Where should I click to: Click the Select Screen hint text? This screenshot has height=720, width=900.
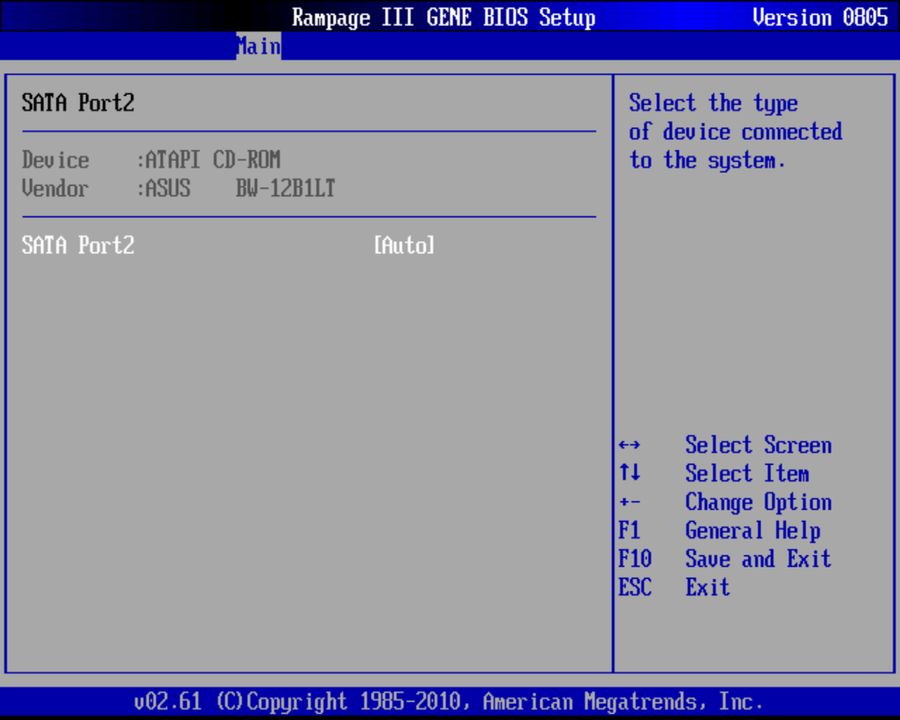click(x=758, y=445)
